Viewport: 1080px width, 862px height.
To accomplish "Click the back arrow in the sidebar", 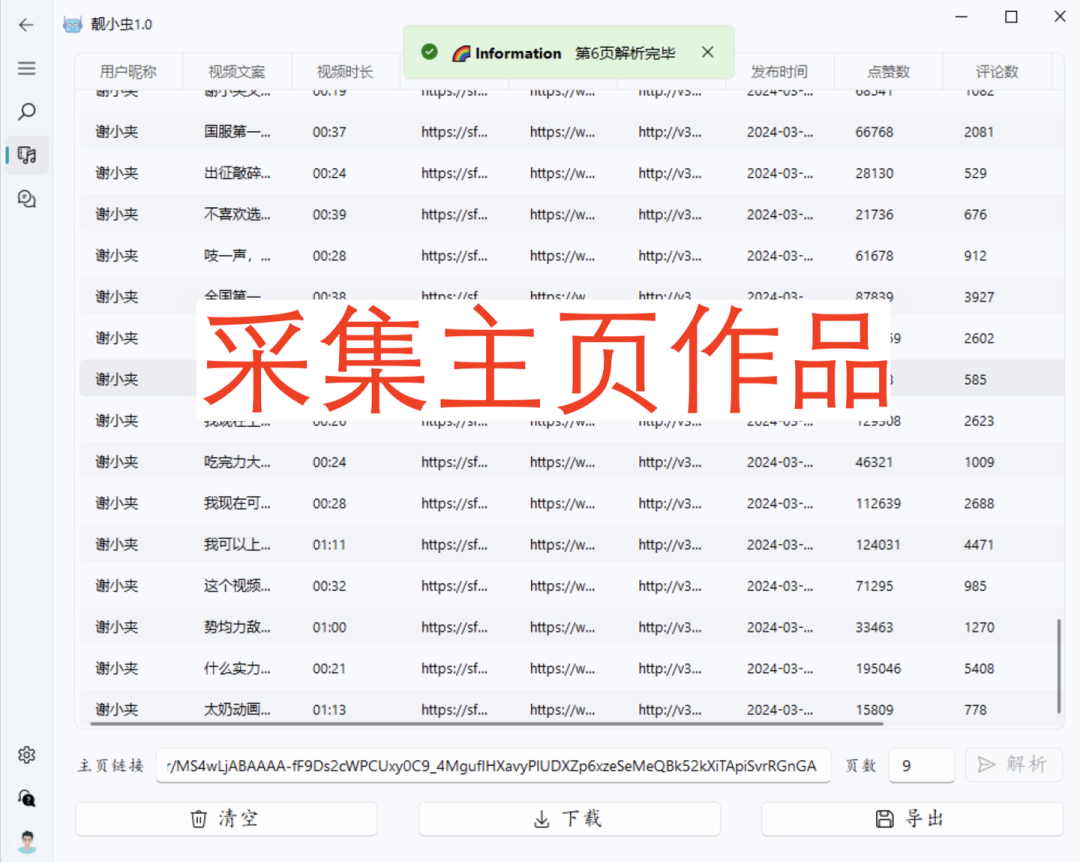I will click(26, 26).
